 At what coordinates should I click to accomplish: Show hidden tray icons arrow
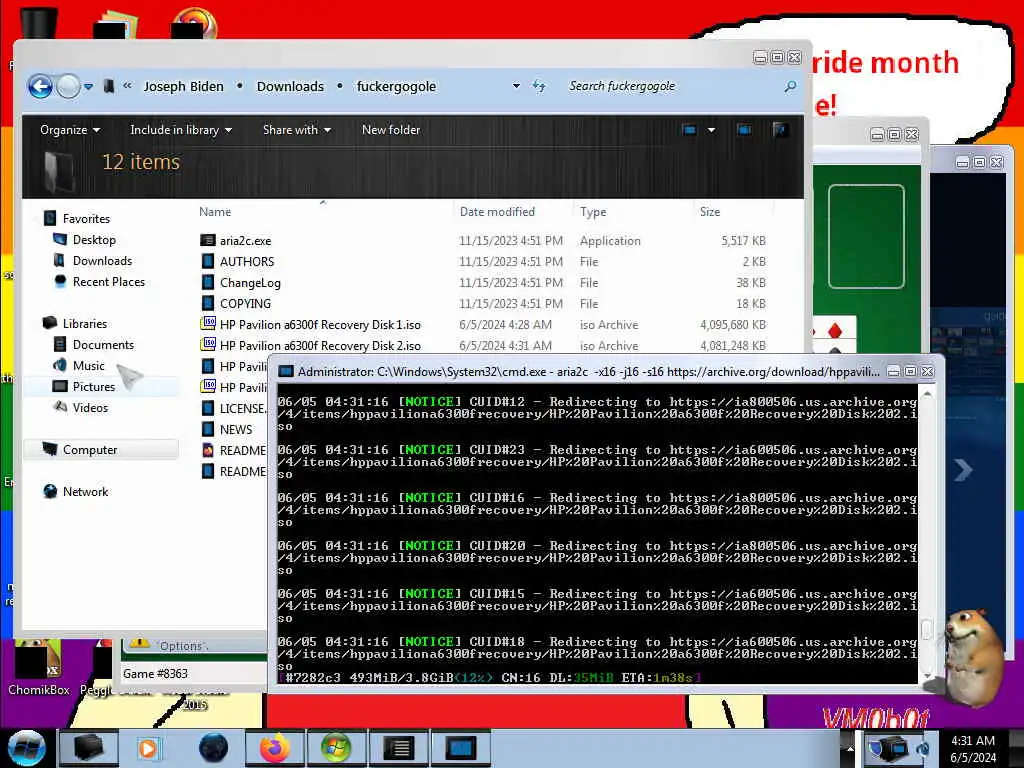point(850,748)
